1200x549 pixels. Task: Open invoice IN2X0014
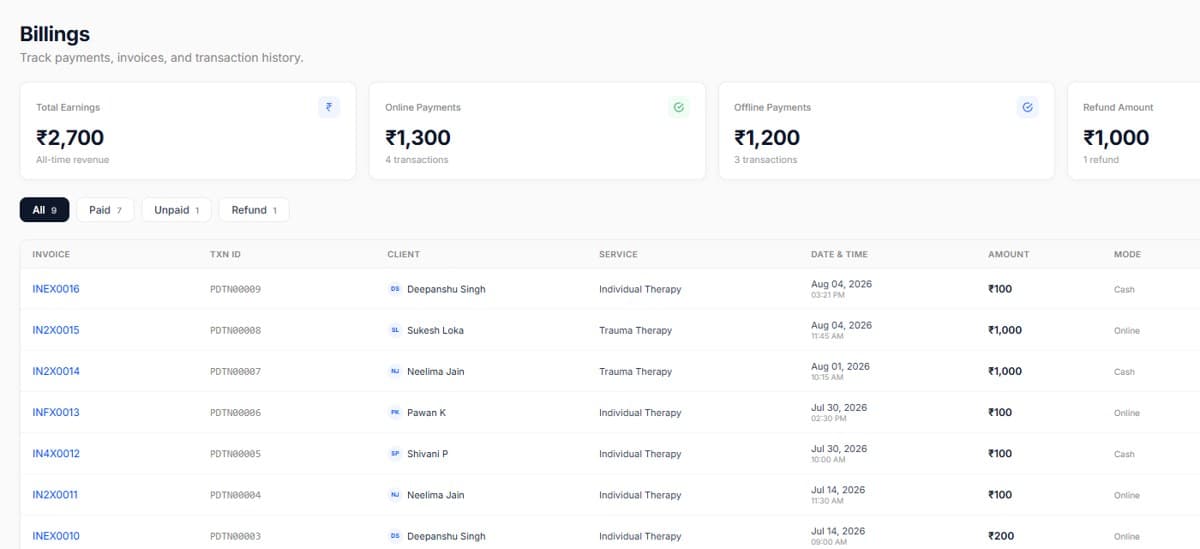pos(56,371)
